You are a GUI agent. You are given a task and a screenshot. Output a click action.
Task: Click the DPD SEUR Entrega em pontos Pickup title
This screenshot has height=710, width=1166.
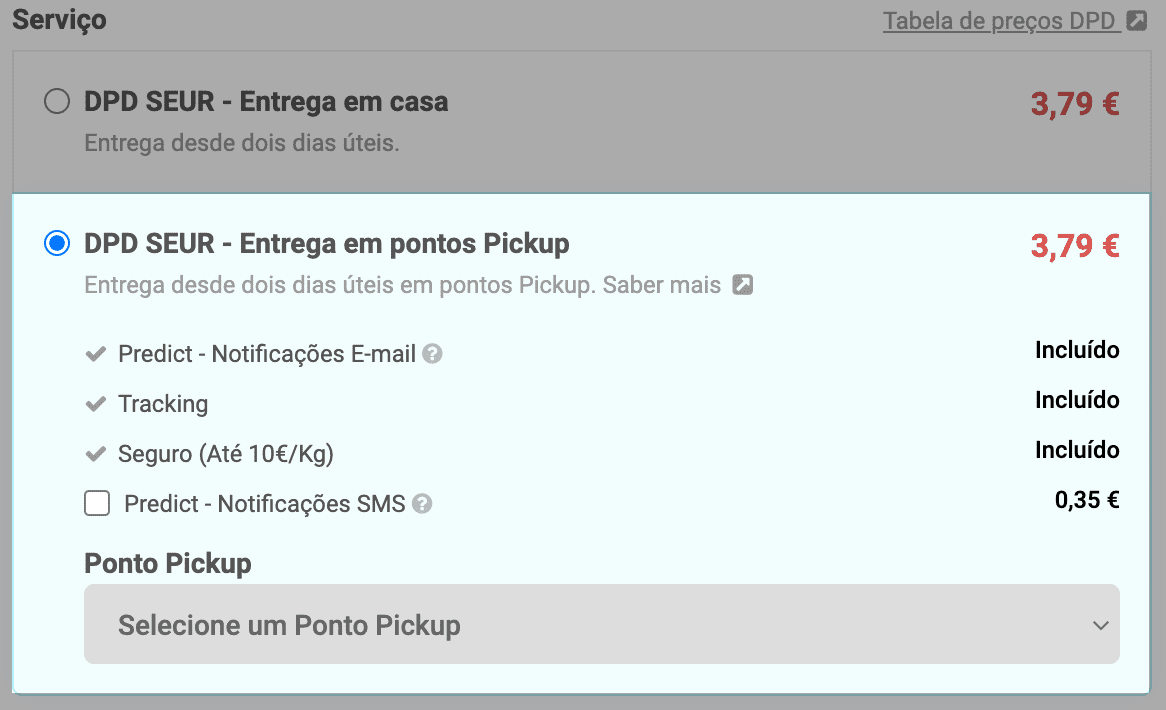point(327,243)
